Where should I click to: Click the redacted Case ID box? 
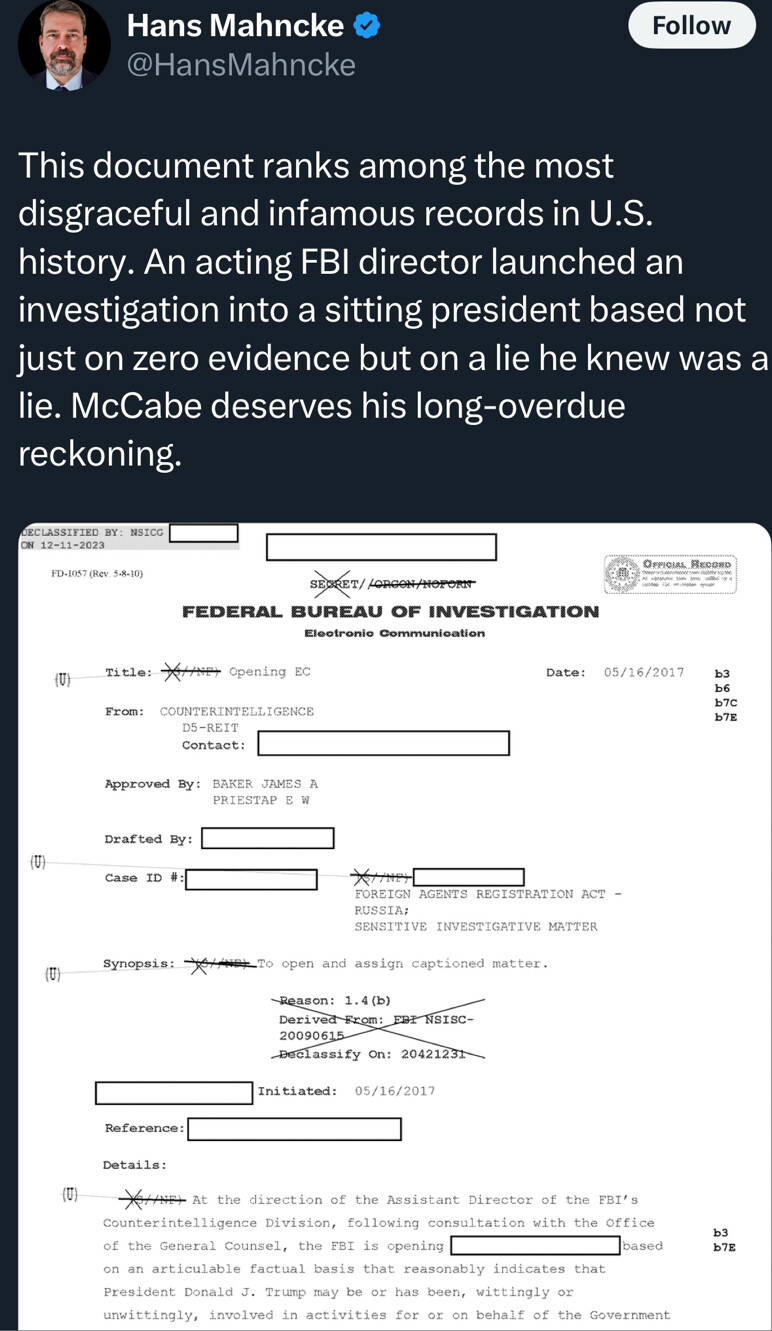(251, 879)
